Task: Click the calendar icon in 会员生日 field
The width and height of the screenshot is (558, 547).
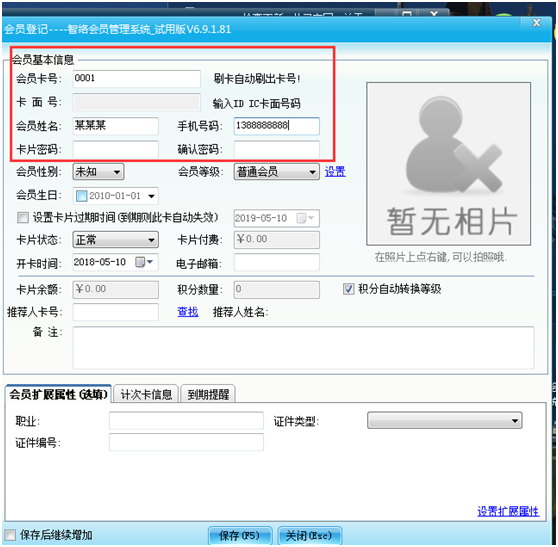Action: 81,196
